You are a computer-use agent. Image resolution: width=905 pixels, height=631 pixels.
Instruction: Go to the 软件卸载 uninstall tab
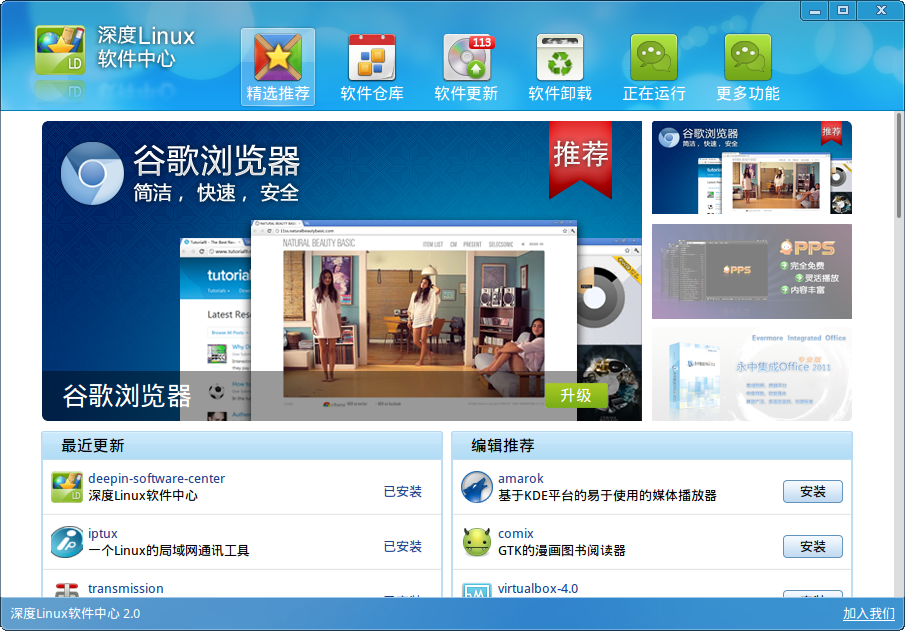(560, 67)
